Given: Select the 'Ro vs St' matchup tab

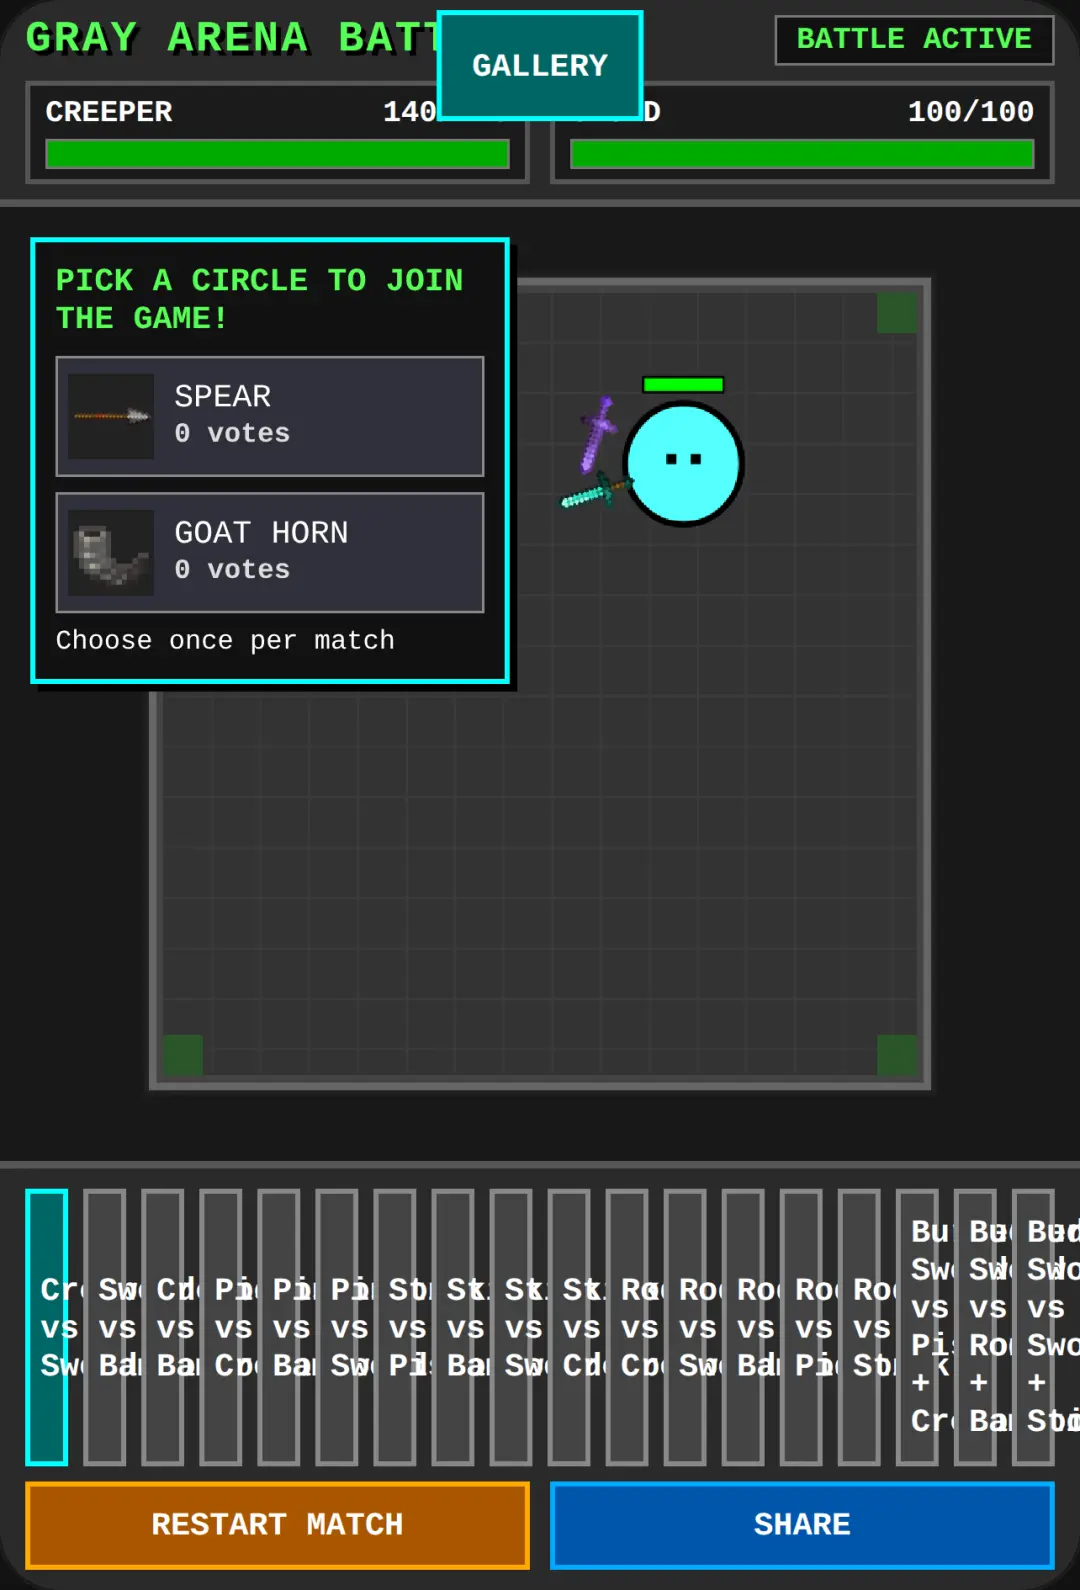Looking at the screenshot, I should pos(859,1327).
